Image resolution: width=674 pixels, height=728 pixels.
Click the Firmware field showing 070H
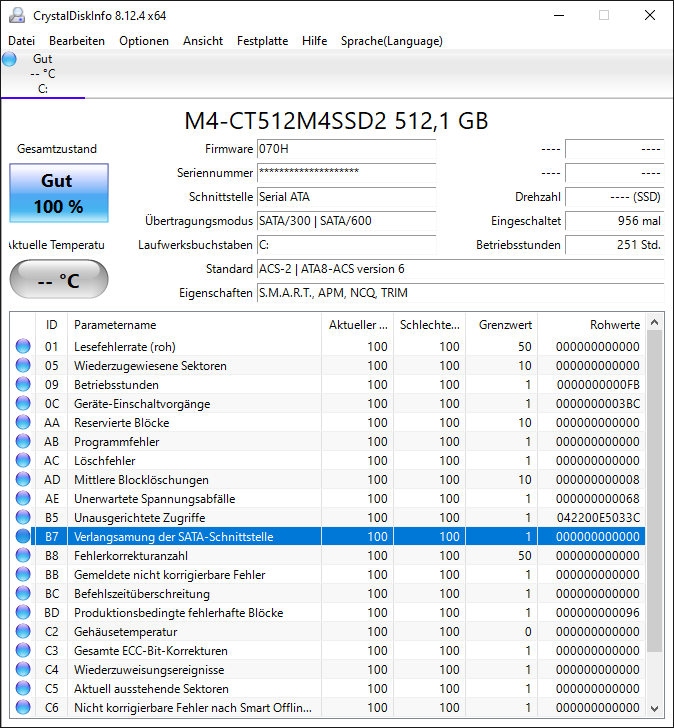[x=347, y=149]
